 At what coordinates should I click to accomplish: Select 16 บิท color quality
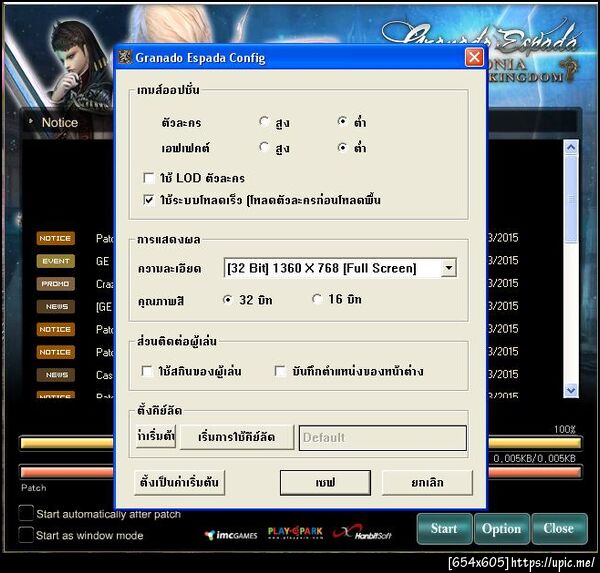pos(317,299)
